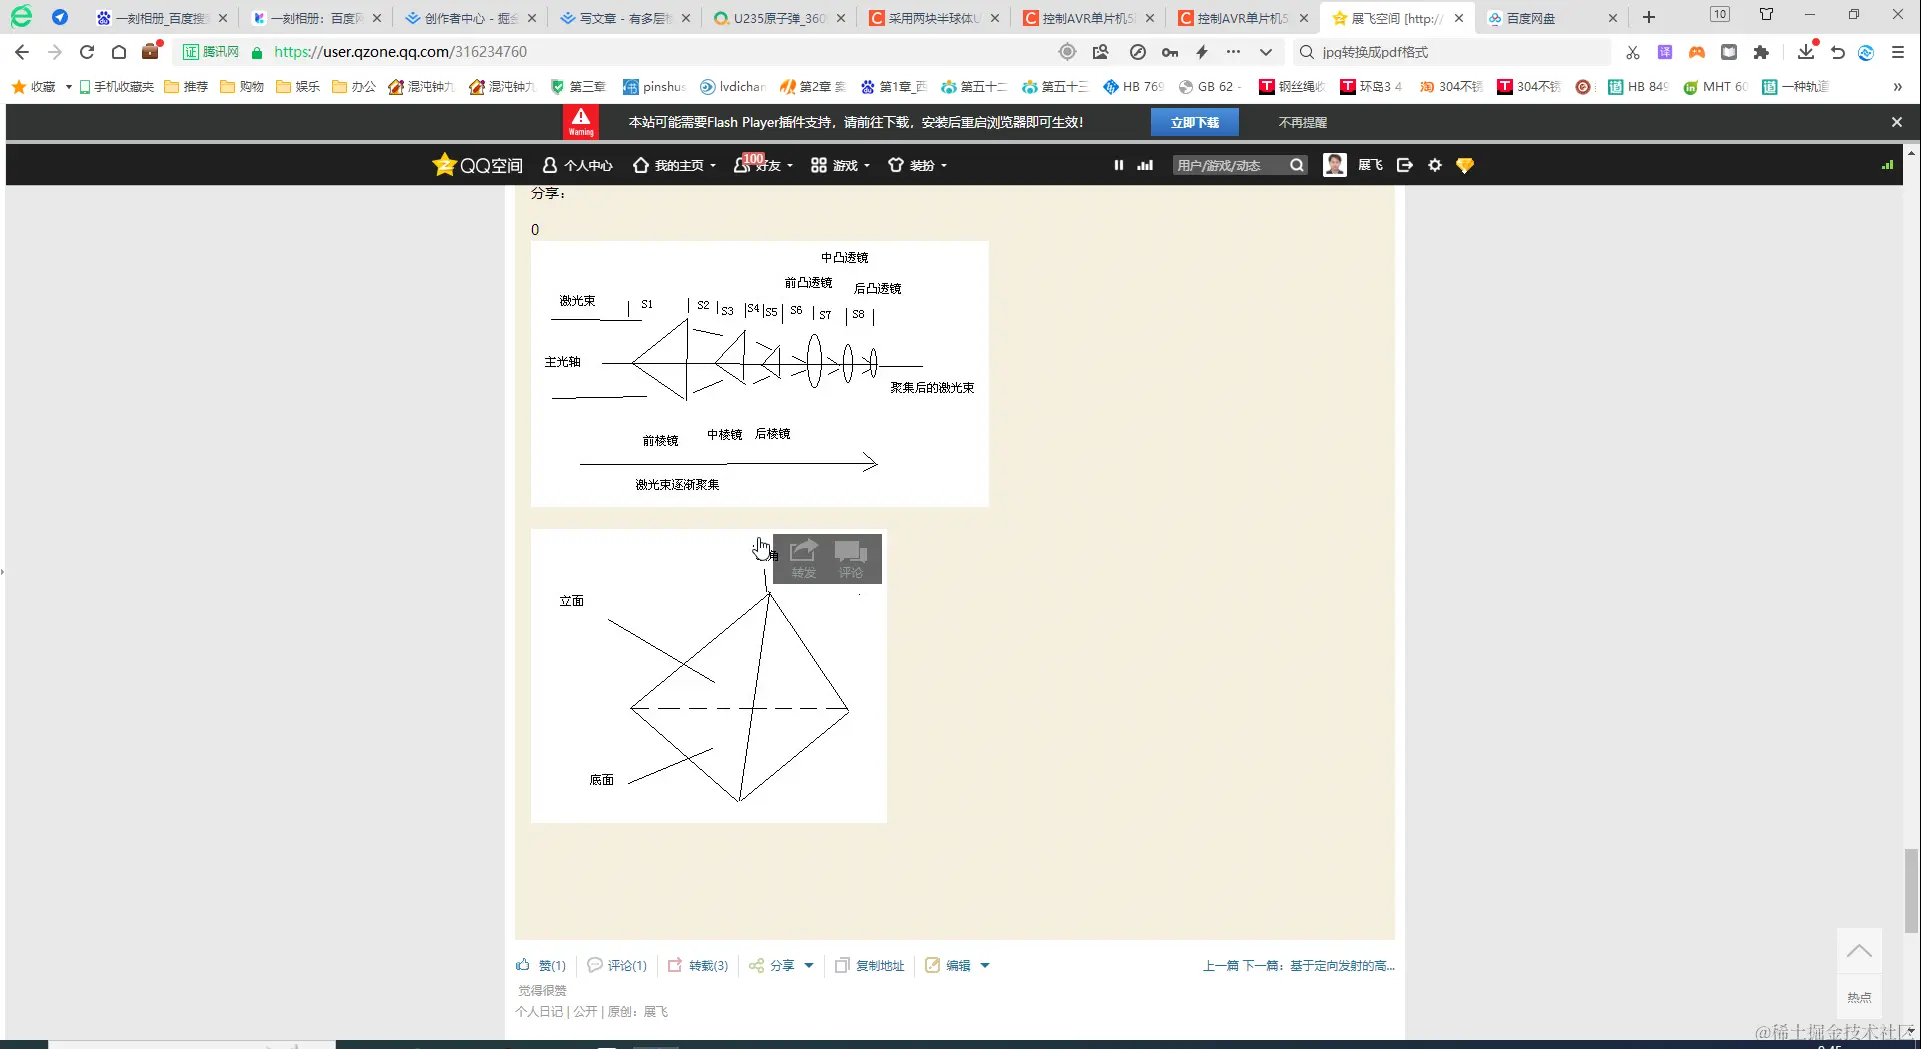Click the back-to-top arrow at bottom right
The width and height of the screenshot is (1921, 1049).
point(1859,950)
